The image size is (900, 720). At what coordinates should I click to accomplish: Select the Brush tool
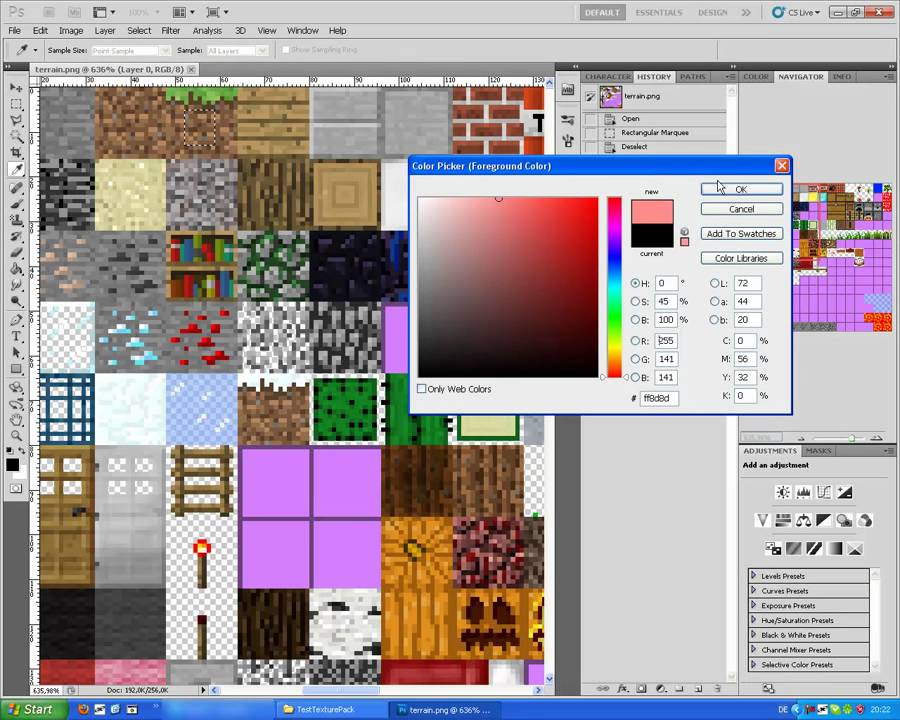16,204
